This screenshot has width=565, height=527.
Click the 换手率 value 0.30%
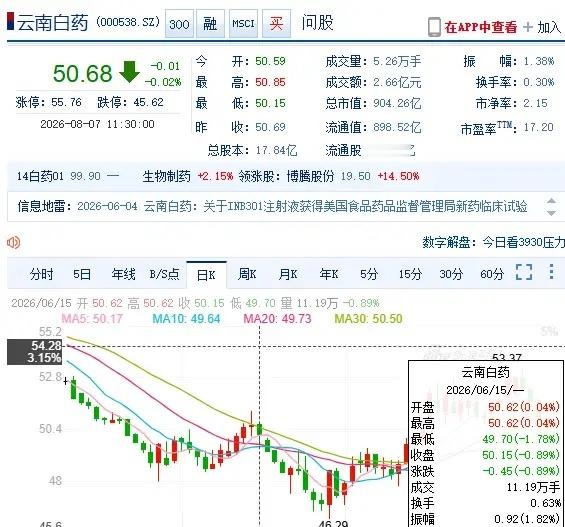click(539, 82)
